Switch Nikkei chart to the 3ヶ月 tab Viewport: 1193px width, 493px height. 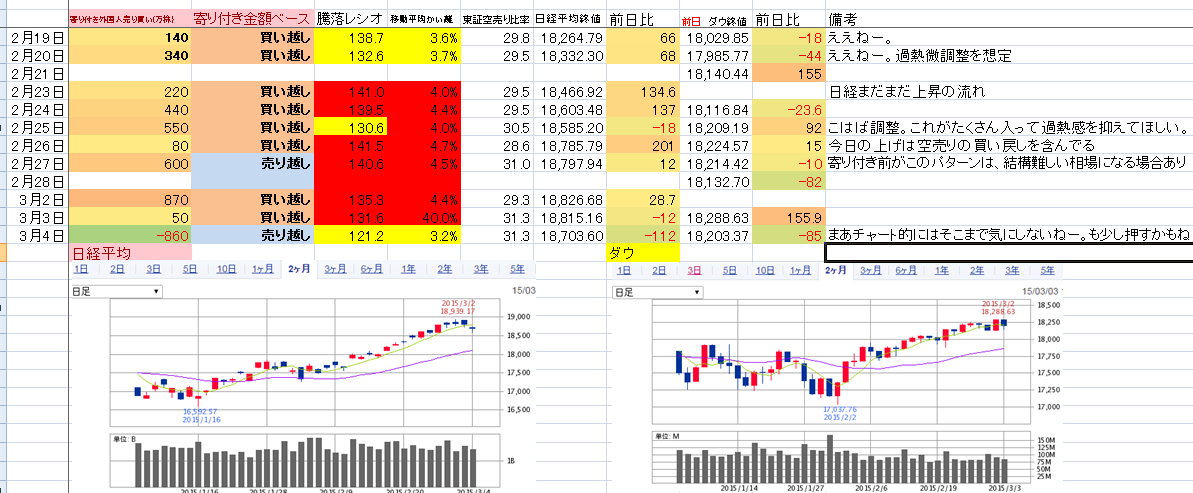click(333, 270)
